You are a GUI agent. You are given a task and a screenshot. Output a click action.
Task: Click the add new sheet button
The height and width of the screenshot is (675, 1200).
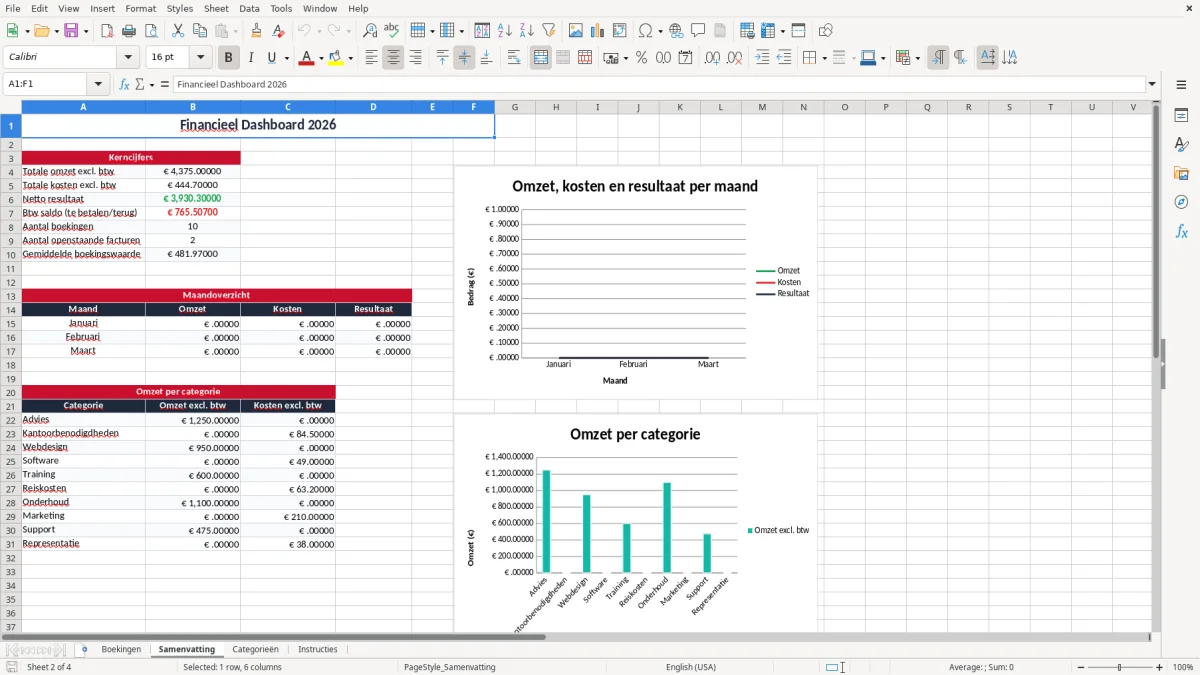84,649
